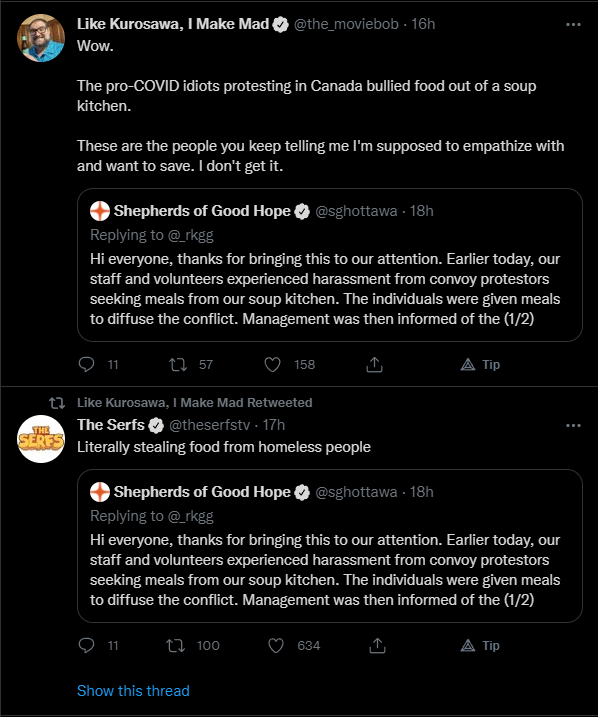Like the tweet with 158 likes

pyautogui.click(x=272, y=364)
